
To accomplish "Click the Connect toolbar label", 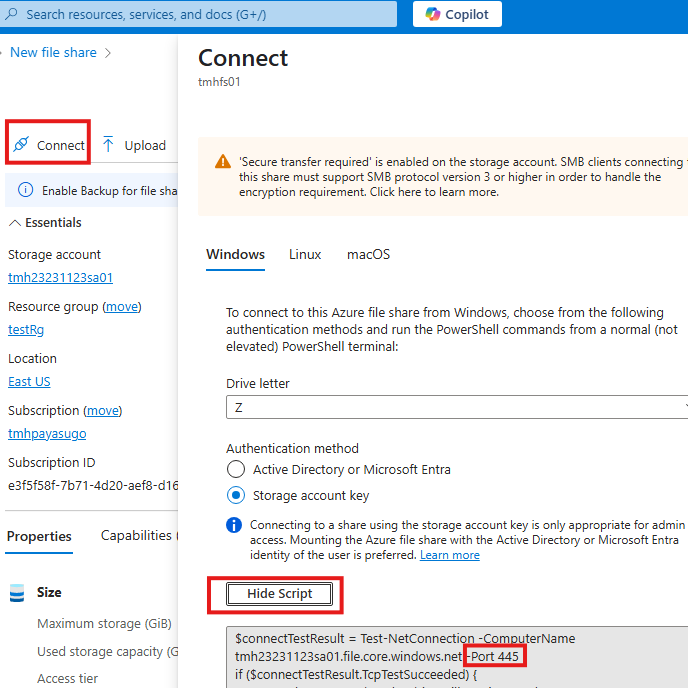I will (61, 145).
